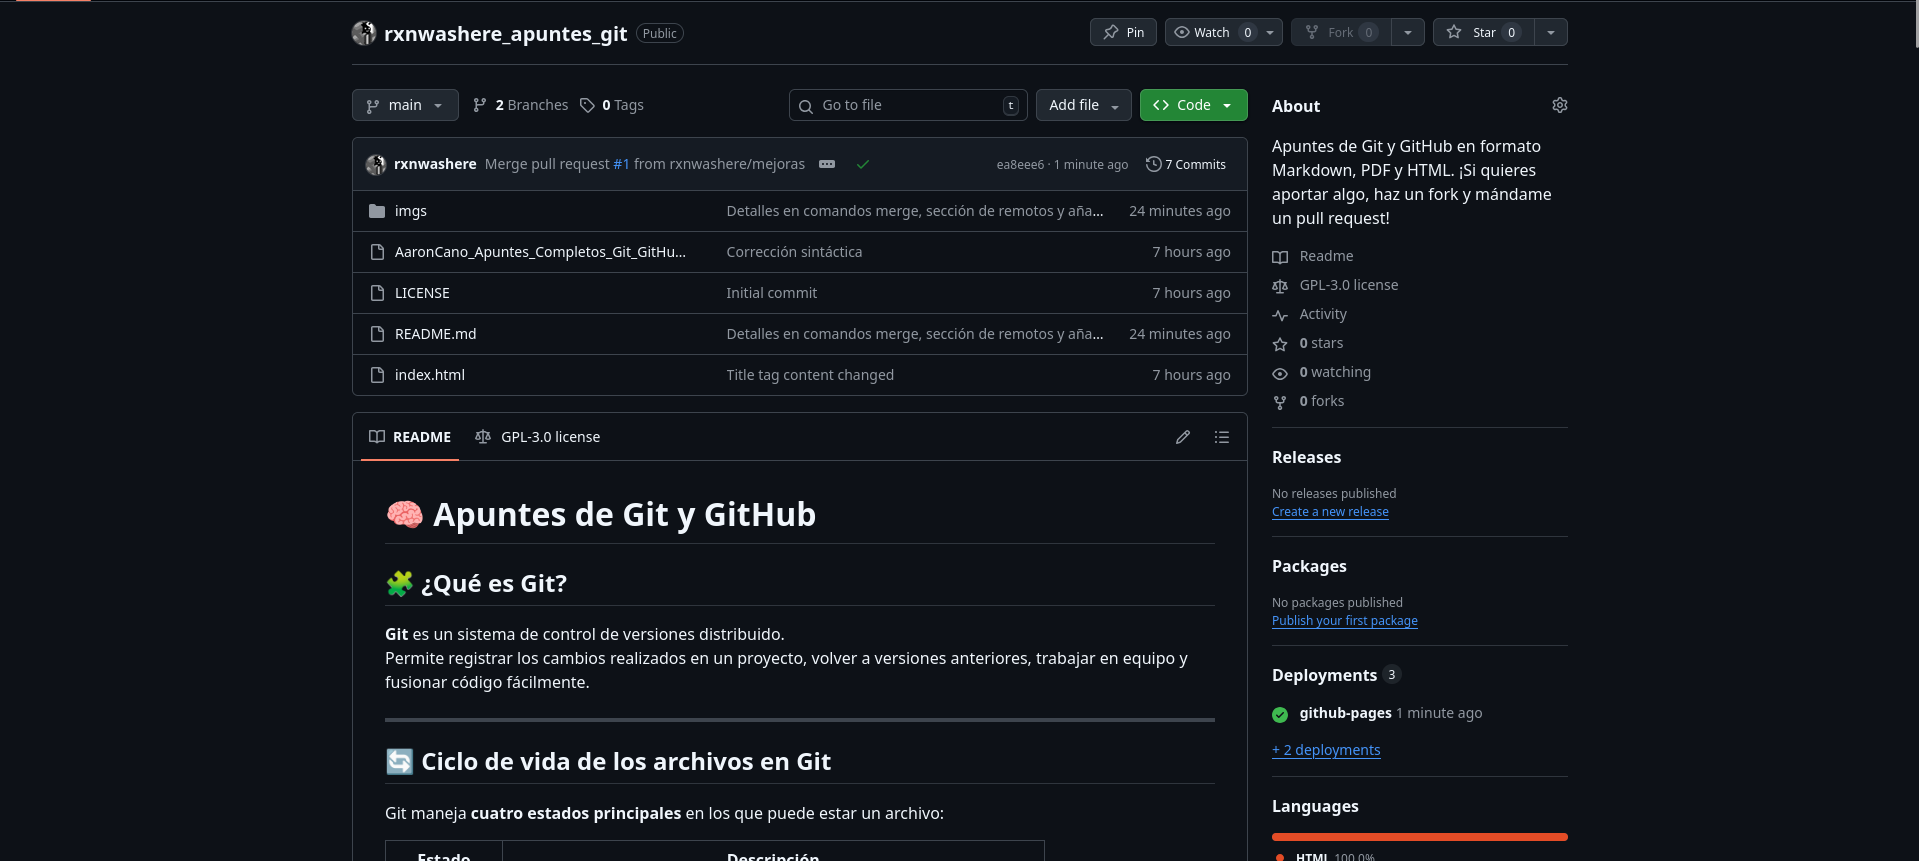1919x861 pixels.
Task: Open the README outline list icon
Action: (x=1222, y=437)
